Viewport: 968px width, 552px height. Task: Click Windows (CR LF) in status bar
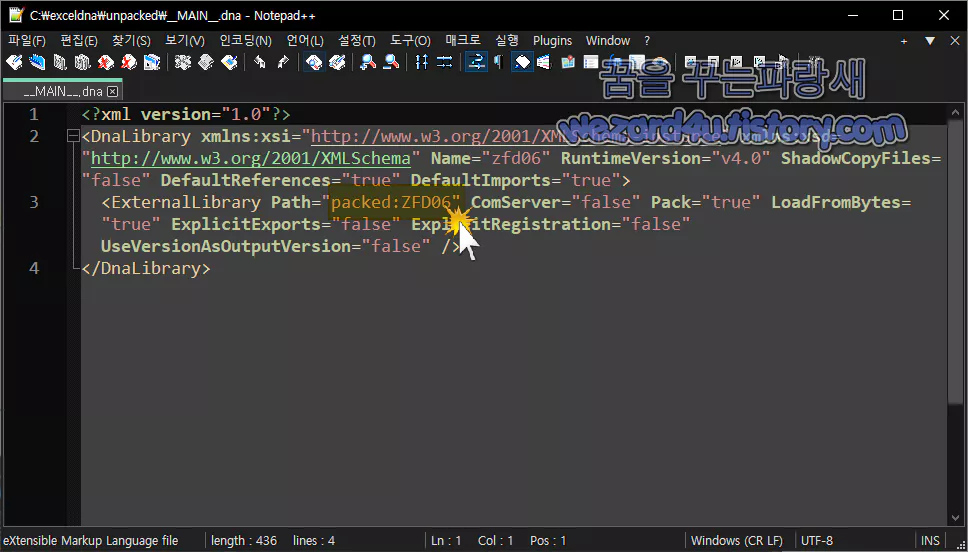coord(737,540)
